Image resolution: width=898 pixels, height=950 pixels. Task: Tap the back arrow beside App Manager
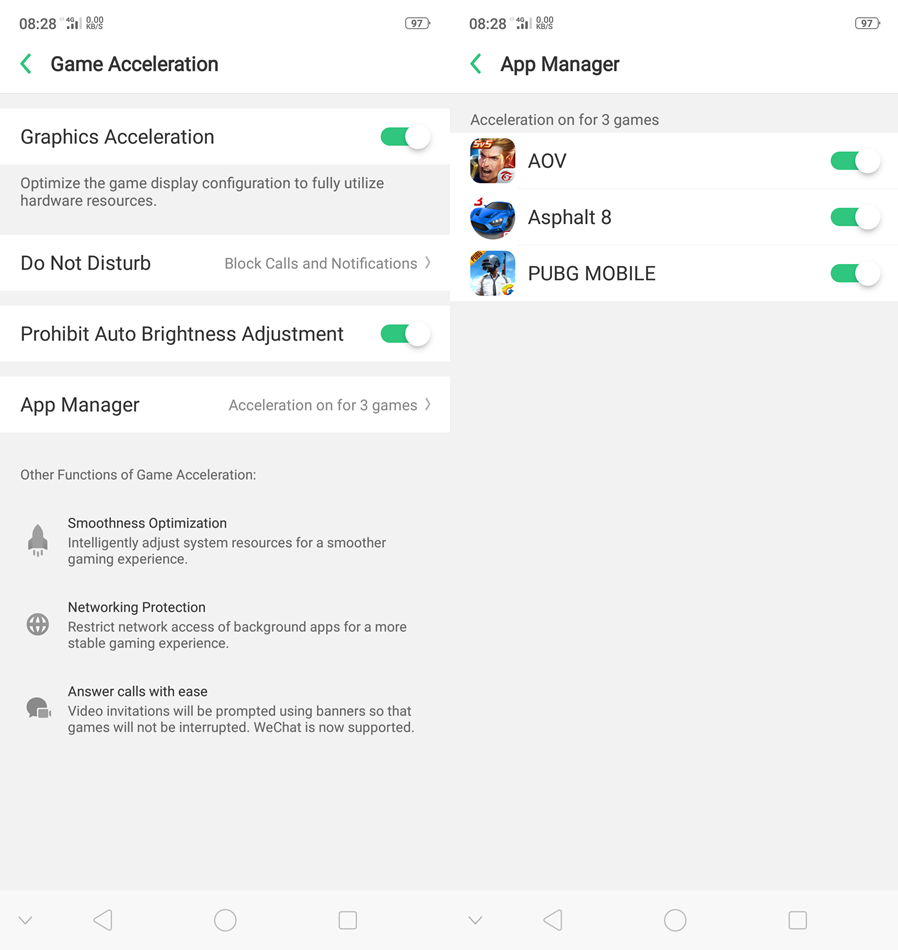pos(476,64)
